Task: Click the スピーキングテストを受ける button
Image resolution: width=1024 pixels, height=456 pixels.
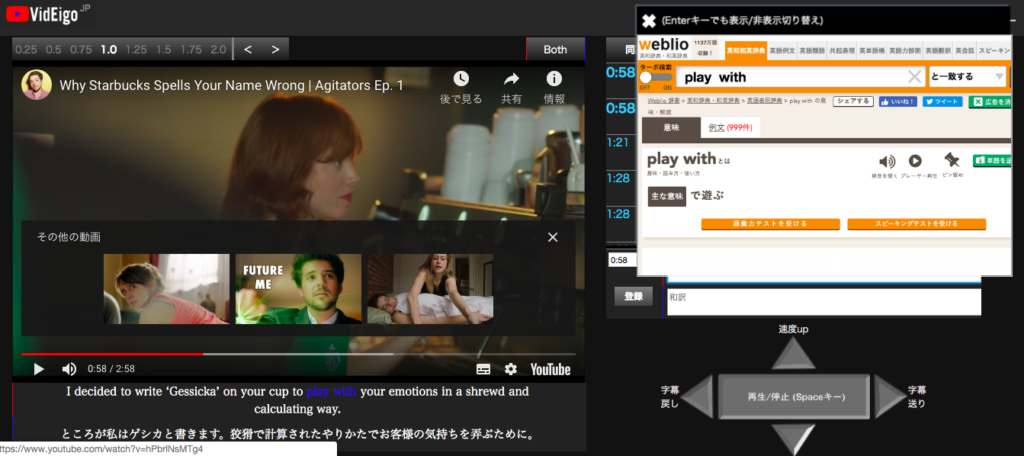Action: click(916, 224)
